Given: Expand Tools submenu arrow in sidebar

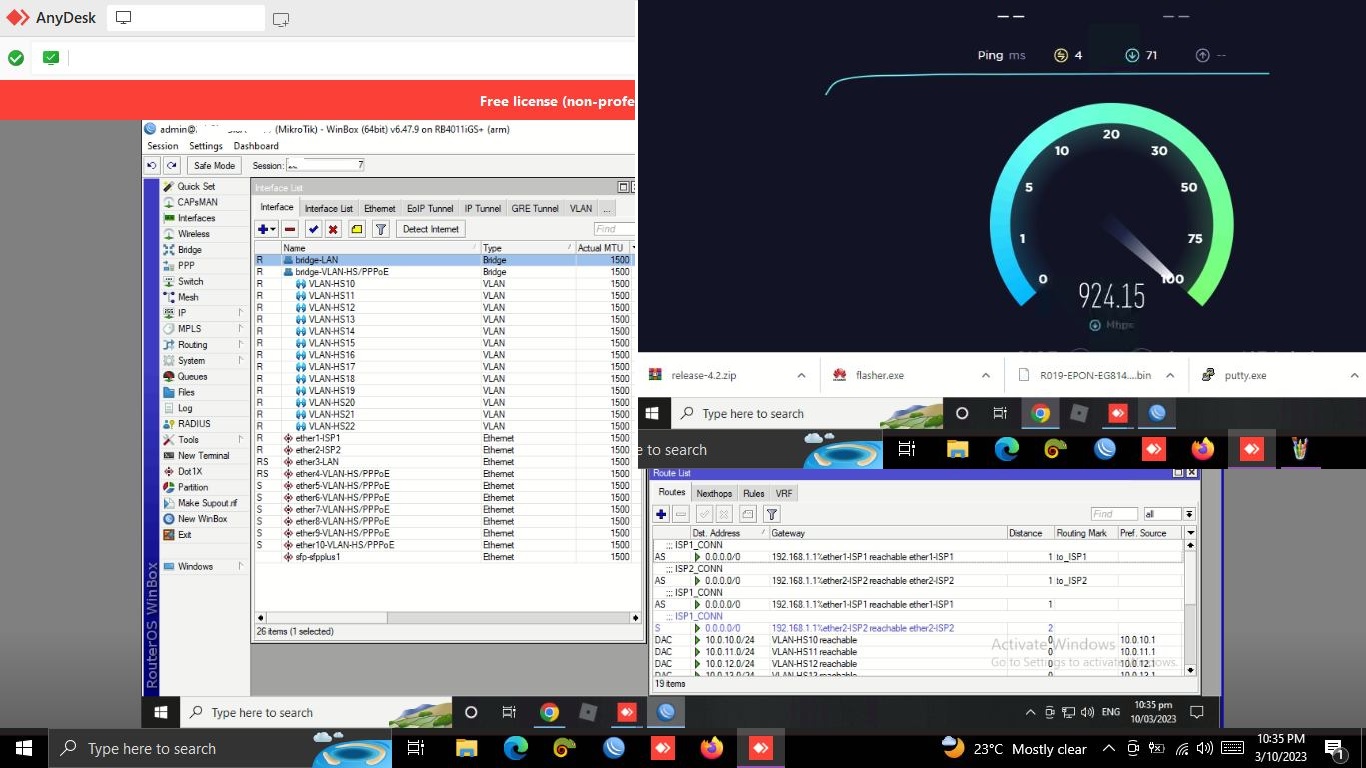Looking at the screenshot, I should point(241,440).
